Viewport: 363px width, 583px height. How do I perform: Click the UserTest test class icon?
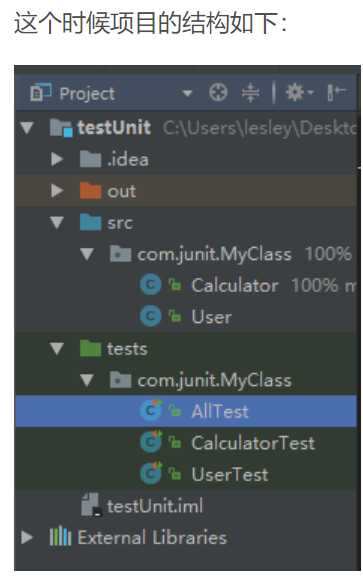(x=151, y=474)
